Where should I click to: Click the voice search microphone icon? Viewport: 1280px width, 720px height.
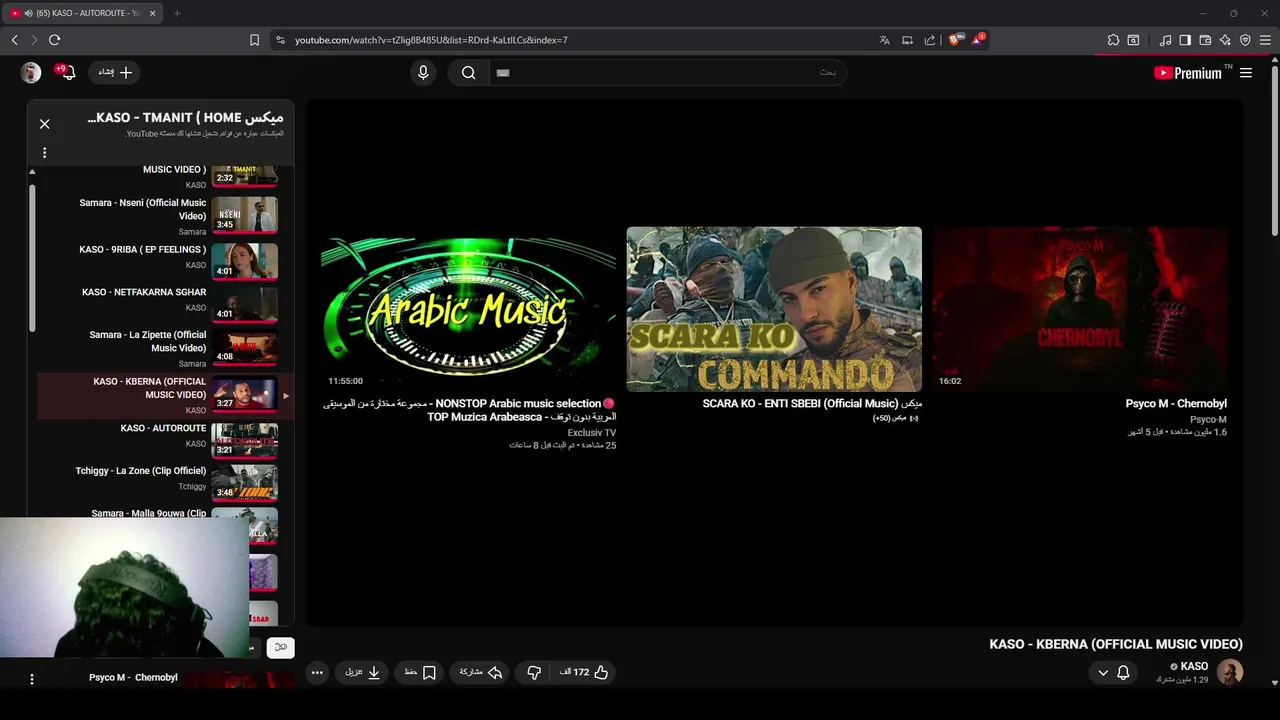(x=423, y=72)
